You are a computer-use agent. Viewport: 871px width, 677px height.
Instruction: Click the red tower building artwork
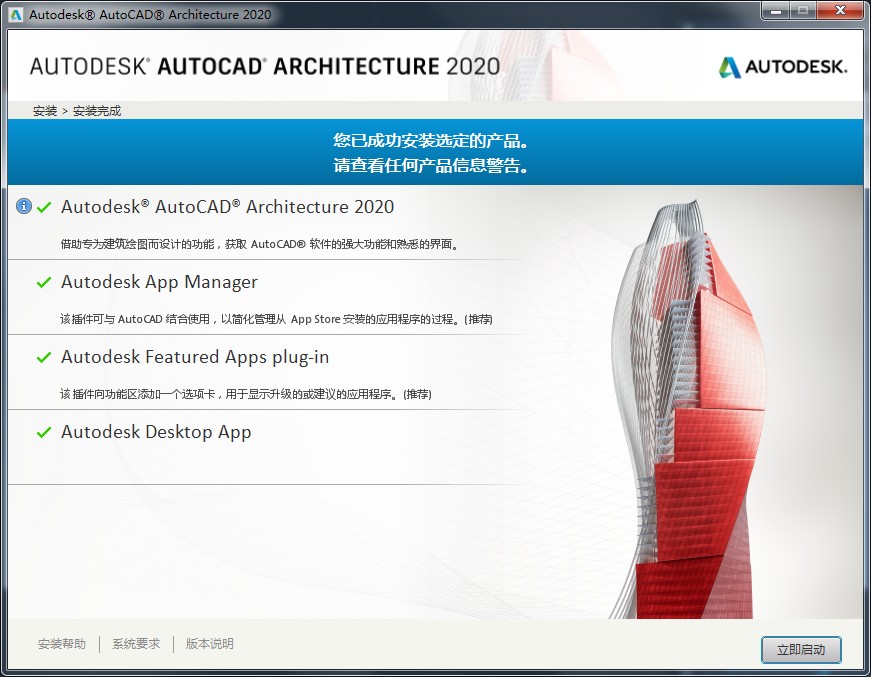pos(700,420)
